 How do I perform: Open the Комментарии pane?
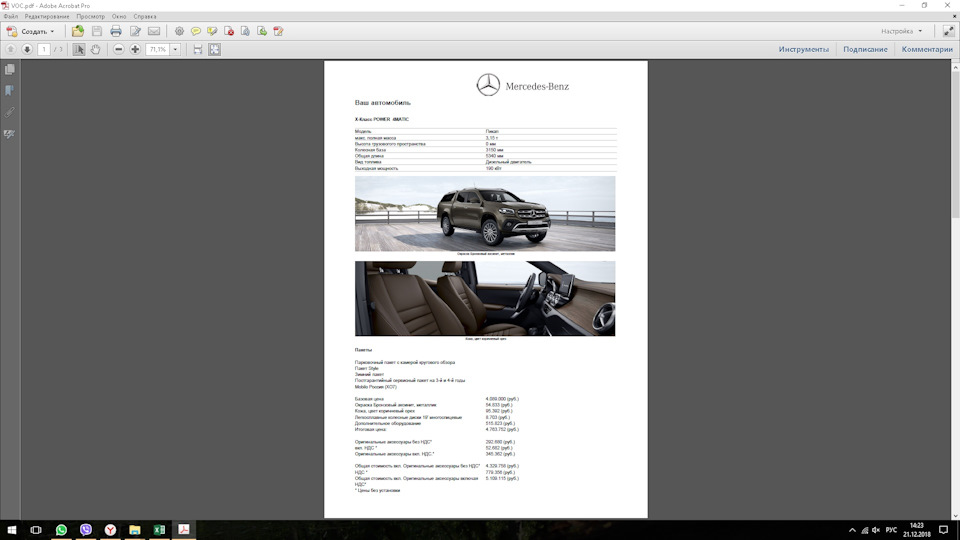click(926, 49)
